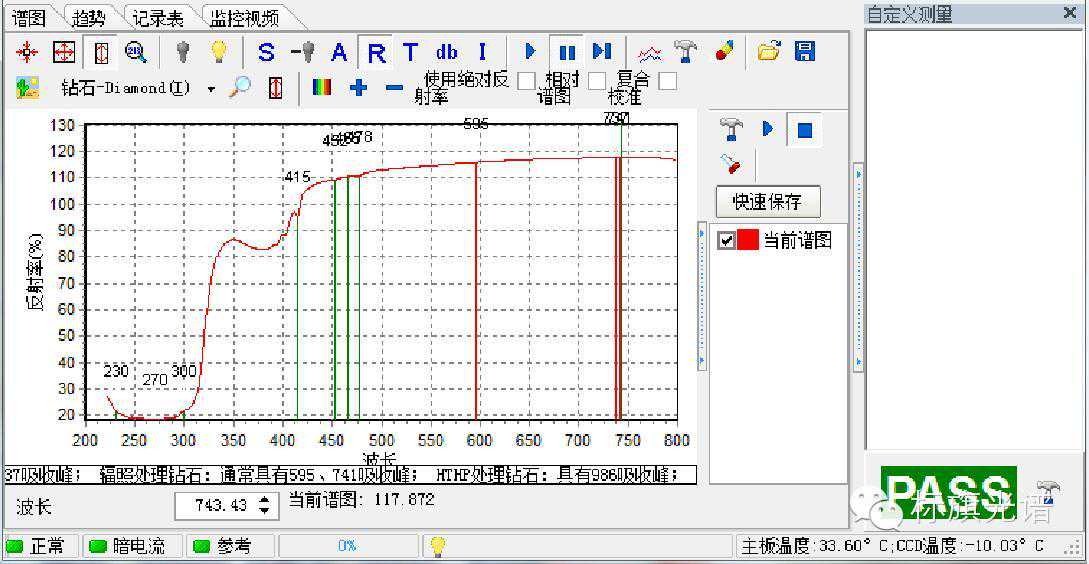Click the red 当前谱图 color swatch
Screen dimensions: 1089x564
[748, 240]
